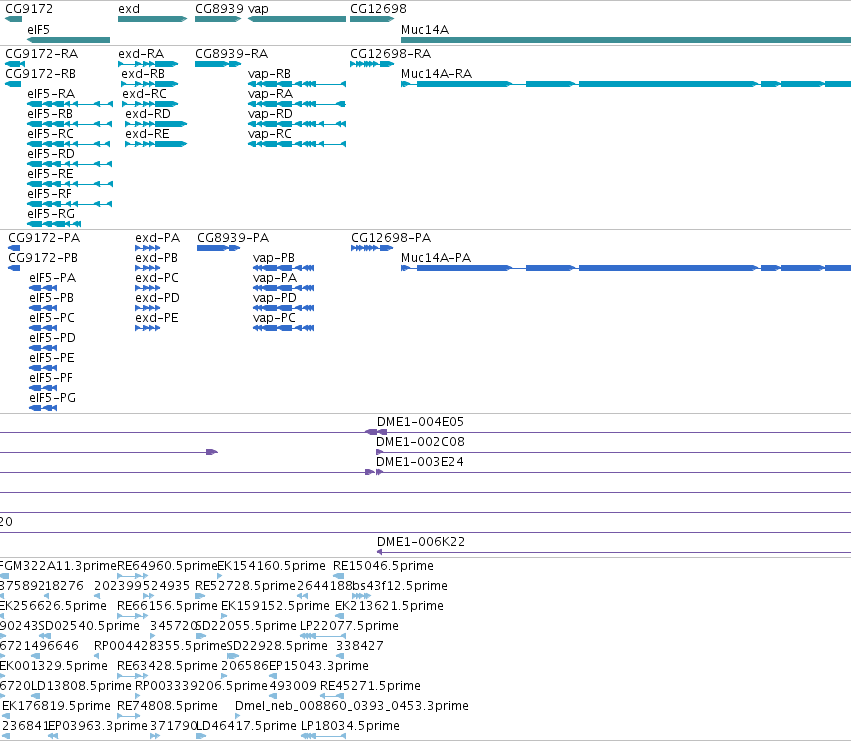The width and height of the screenshot is (851, 741).
Task: Select protein vap-PB label
Action: point(274,258)
